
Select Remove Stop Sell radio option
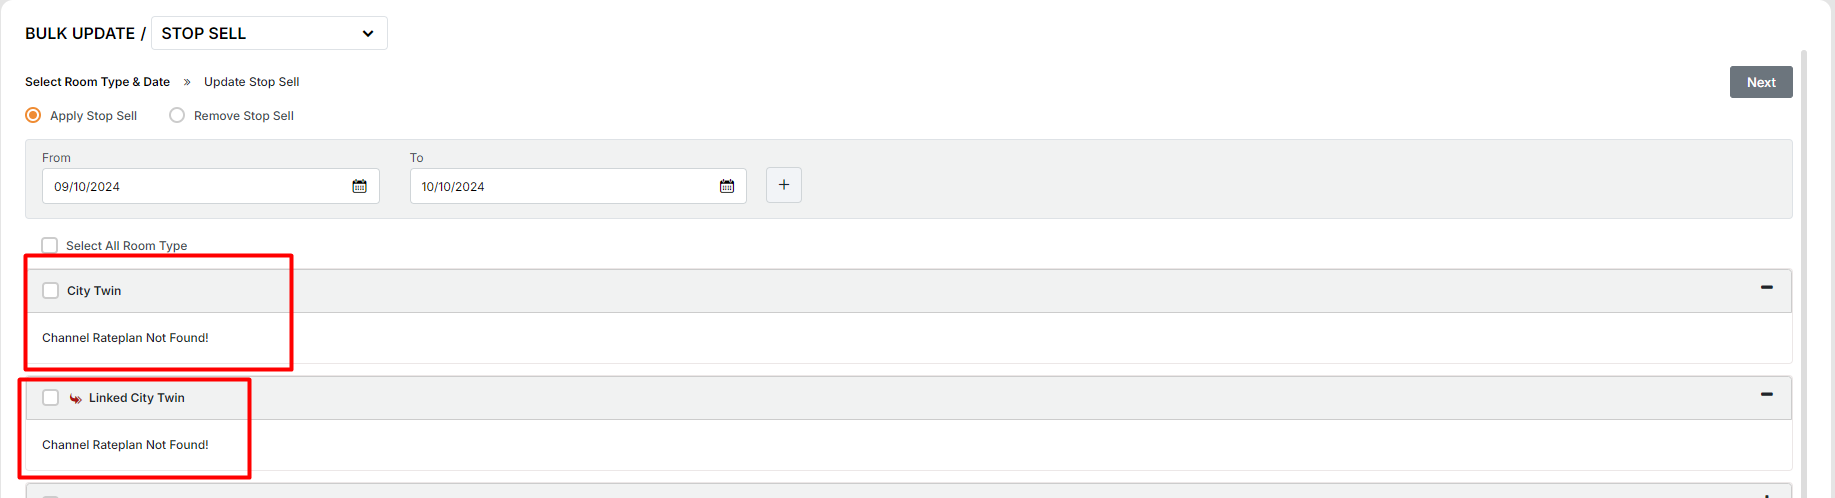(x=177, y=116)
